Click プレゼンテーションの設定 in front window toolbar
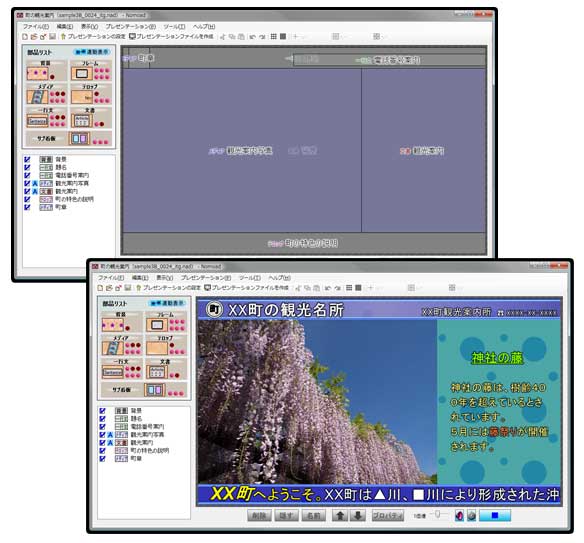The width and height of the screenshot is (584, 543). coord(168,288)
